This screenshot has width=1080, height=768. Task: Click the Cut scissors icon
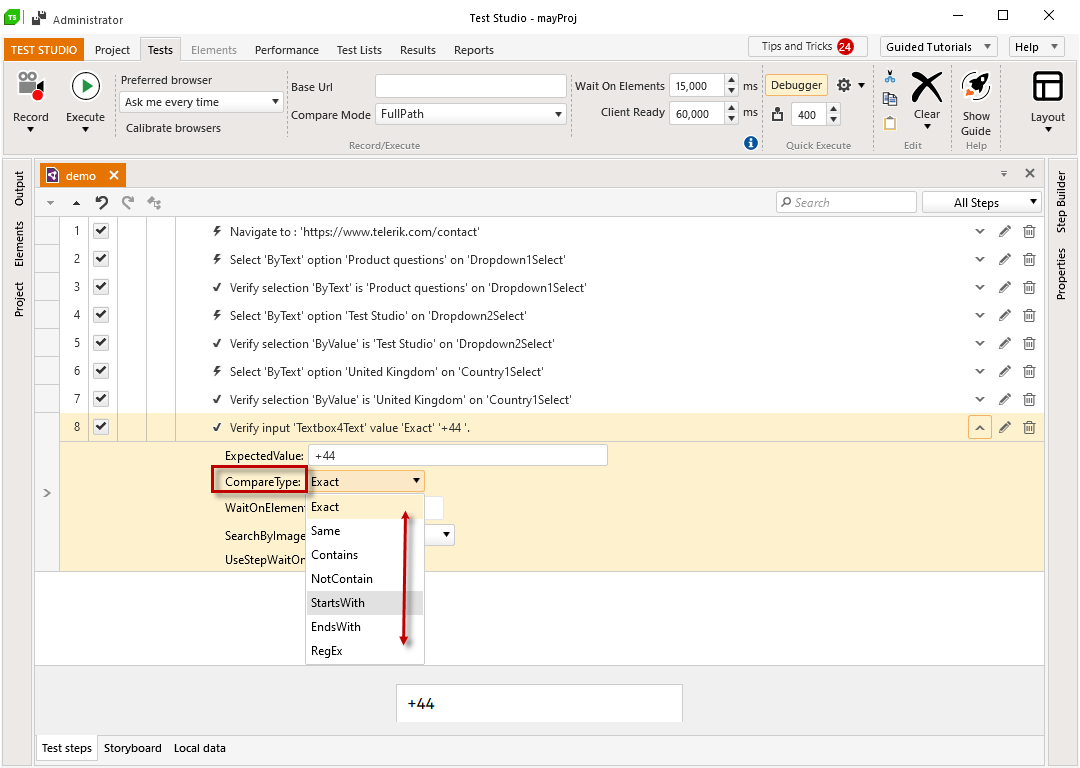890,76
